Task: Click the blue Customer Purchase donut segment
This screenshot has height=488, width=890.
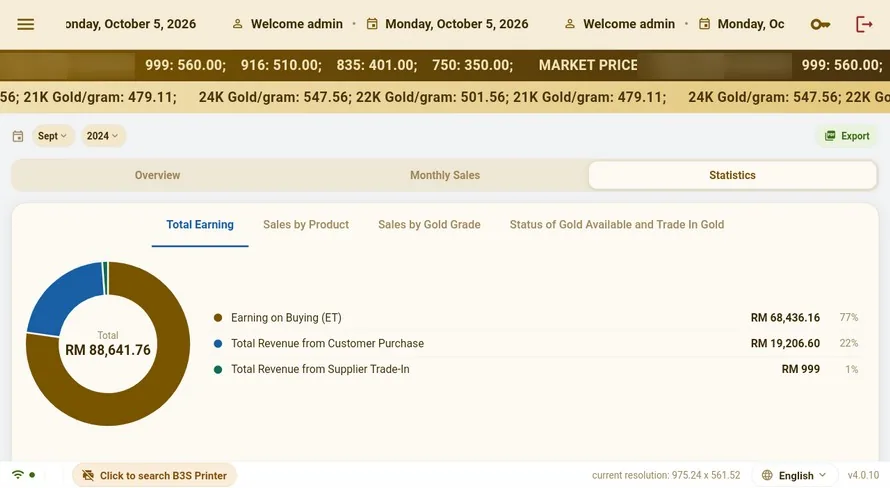Action: point(62,299)
